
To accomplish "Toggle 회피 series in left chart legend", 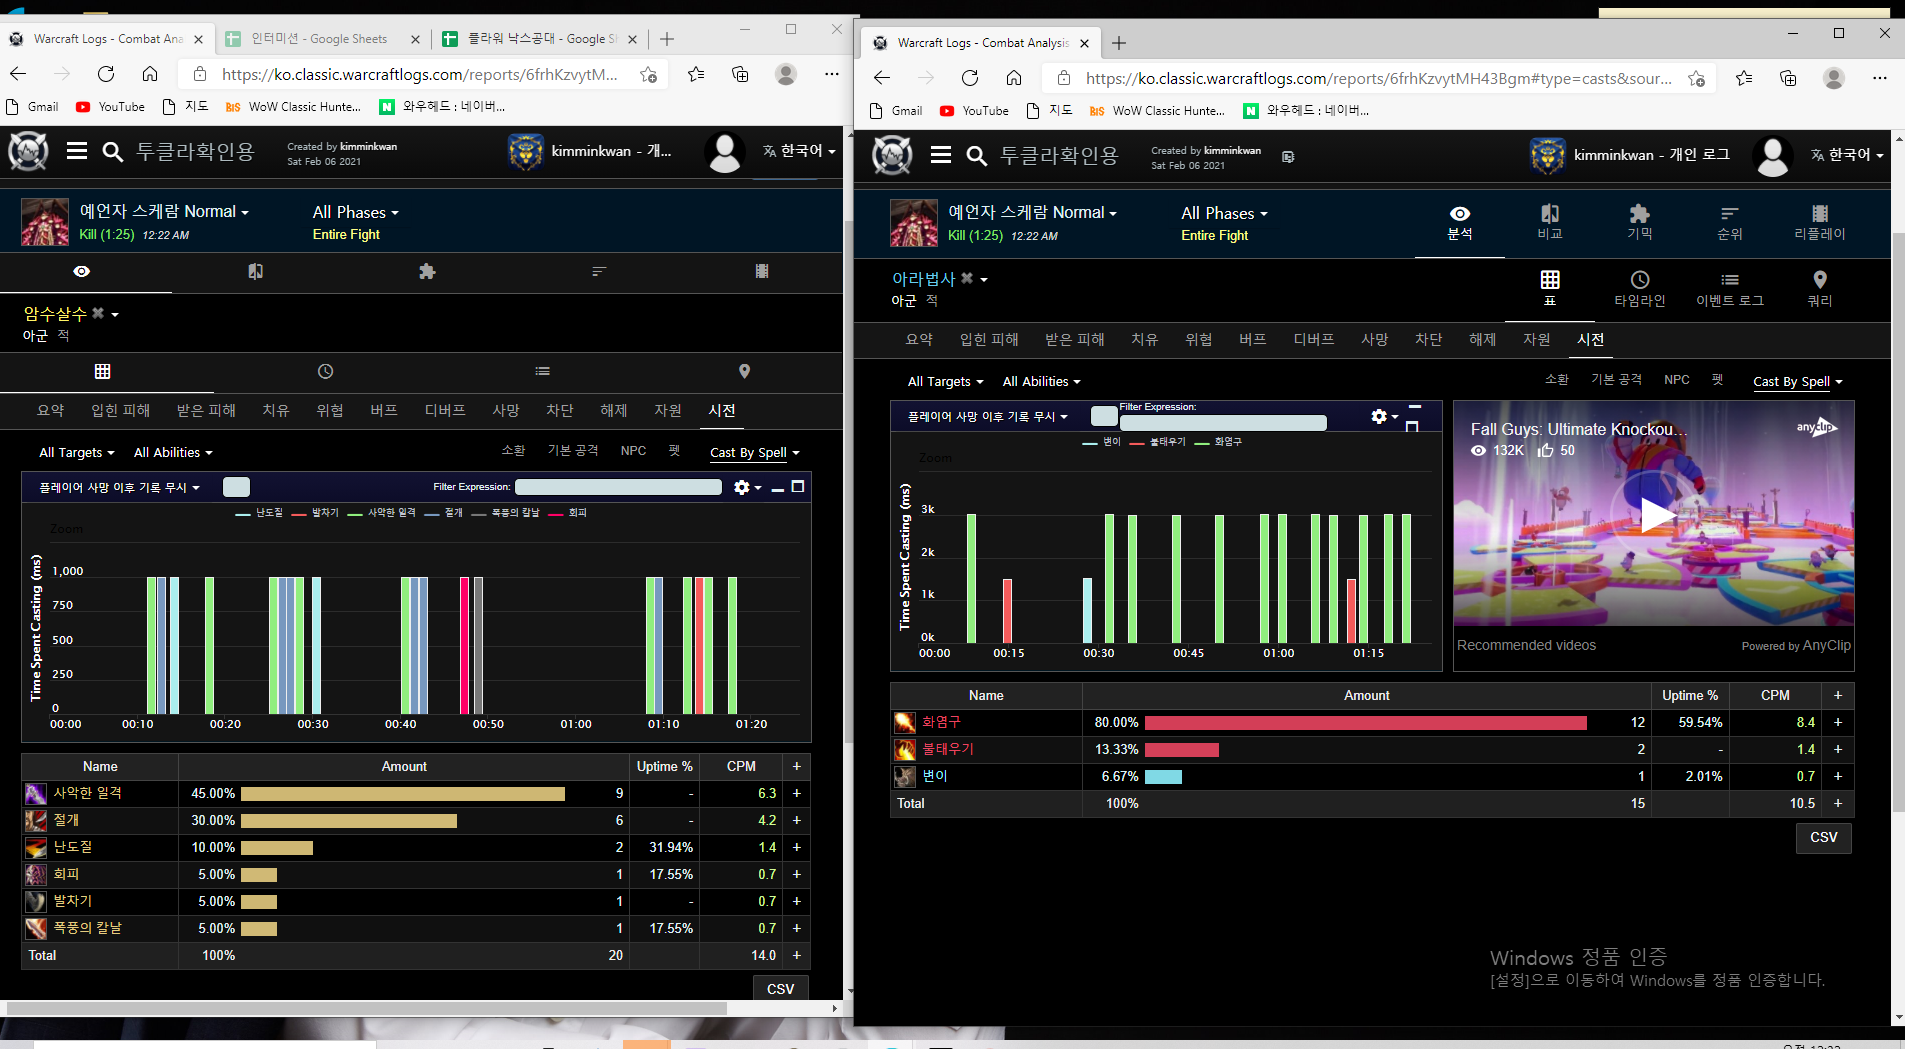I will point(568,512).
